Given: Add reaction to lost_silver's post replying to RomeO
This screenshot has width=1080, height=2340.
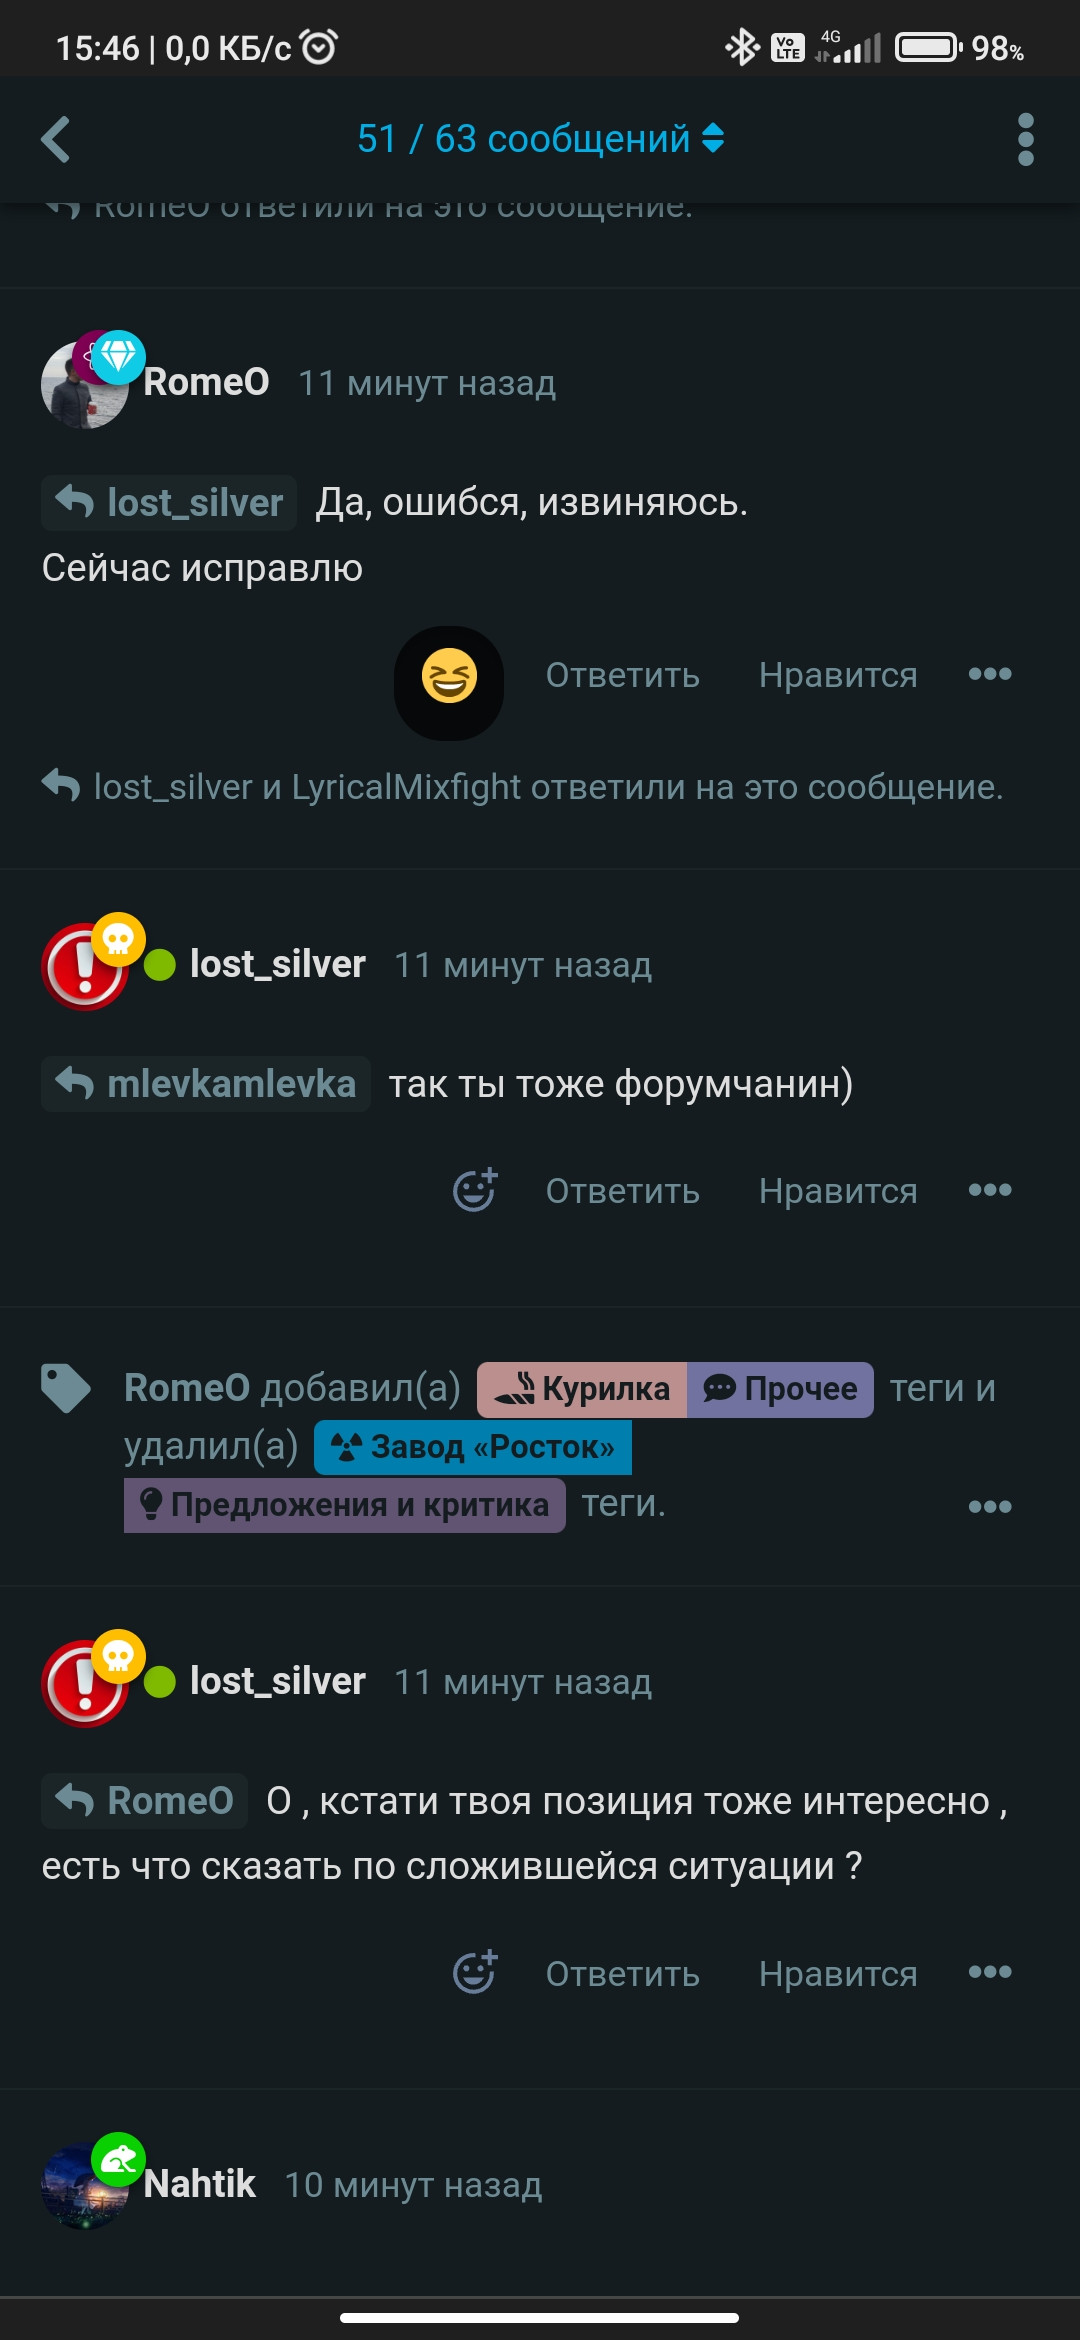Looking at the screenshot, I should [475, 1972].
